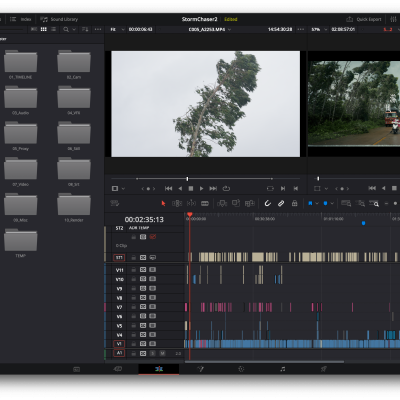Open the 01_TIMELINE folder
This screenshot has height=400, width=400.
(21, 61)
